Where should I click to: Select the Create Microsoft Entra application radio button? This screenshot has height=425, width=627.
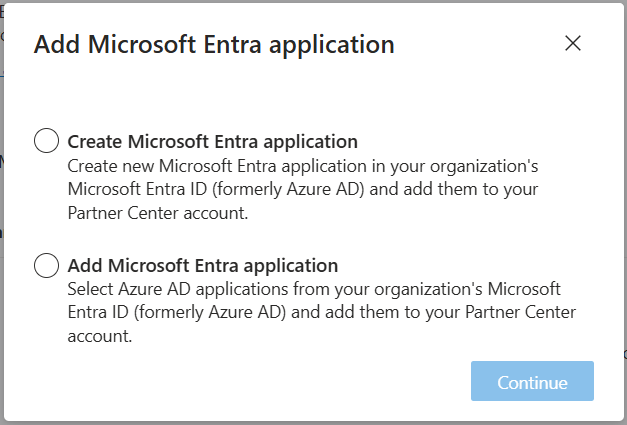pyautogui.click(x=46, y=141)
